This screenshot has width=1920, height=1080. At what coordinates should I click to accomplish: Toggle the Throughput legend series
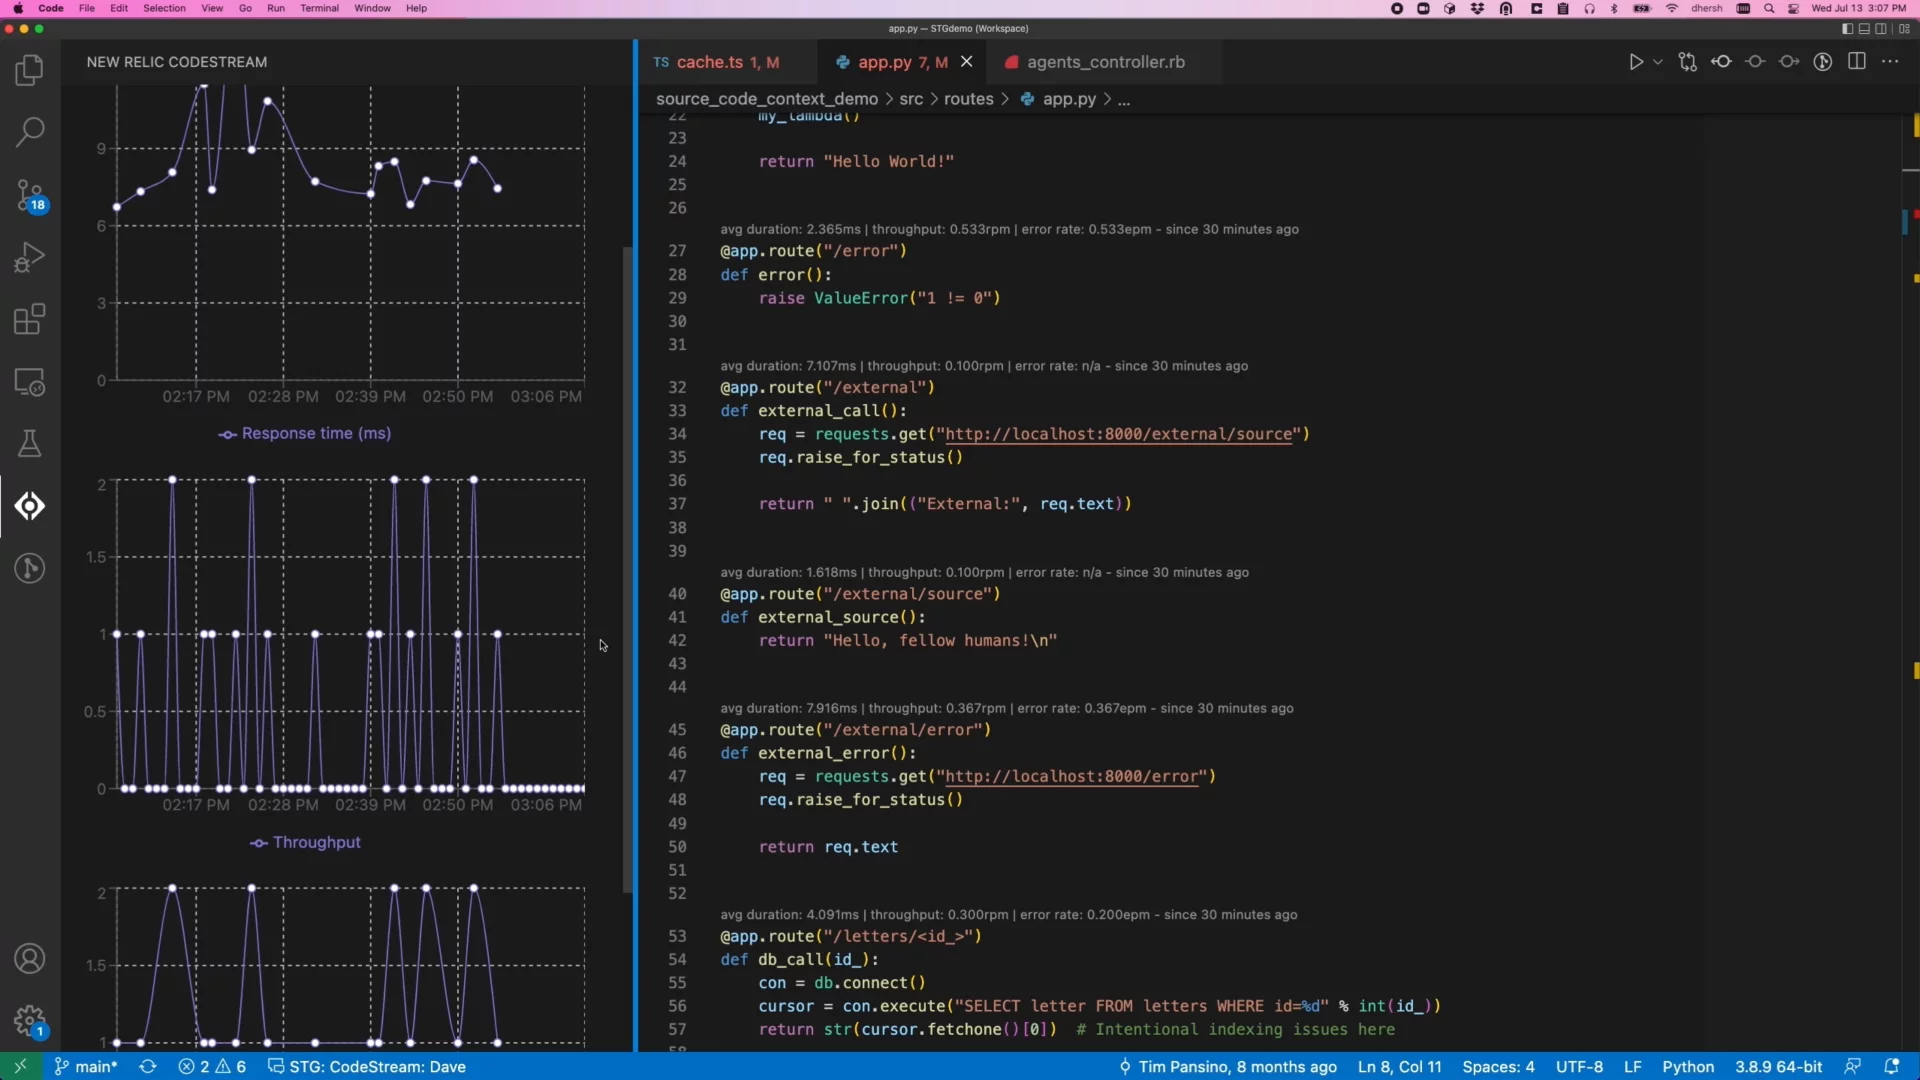[x=305, y=843]
